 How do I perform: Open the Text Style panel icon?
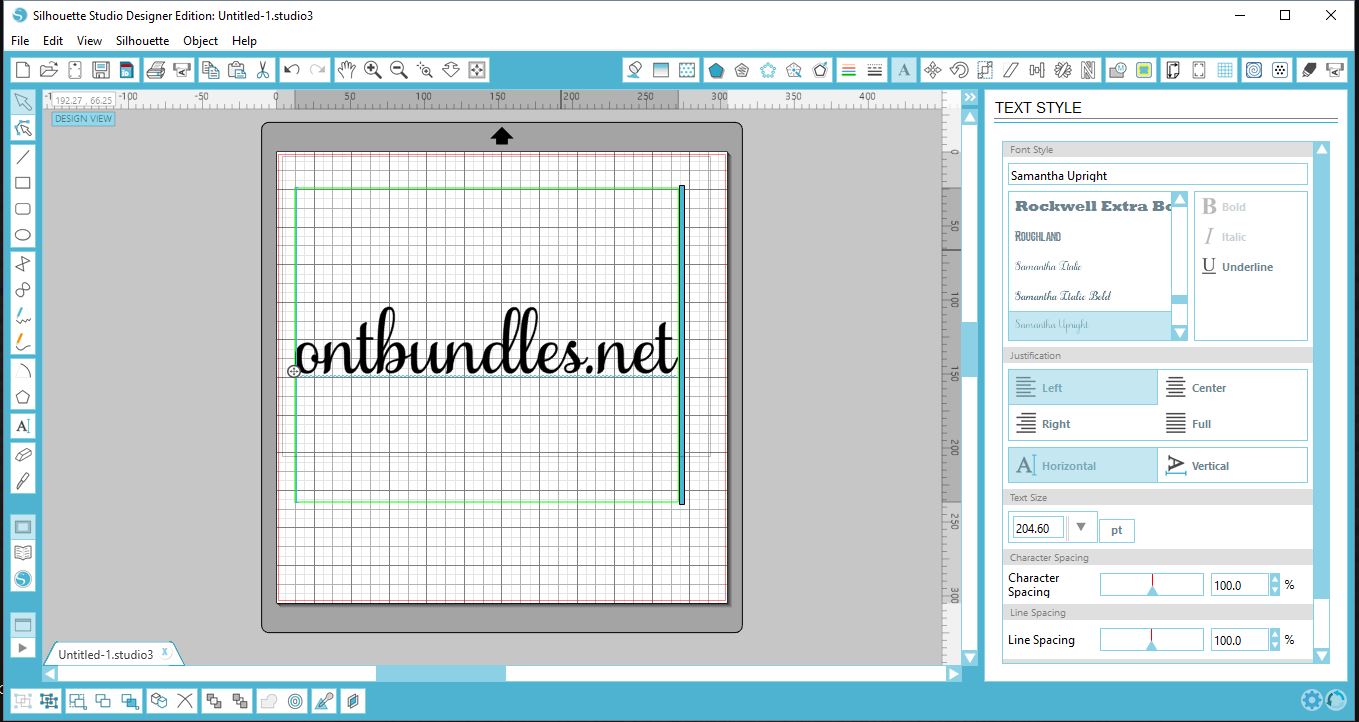pyautogui.click(x=904, y=70)
